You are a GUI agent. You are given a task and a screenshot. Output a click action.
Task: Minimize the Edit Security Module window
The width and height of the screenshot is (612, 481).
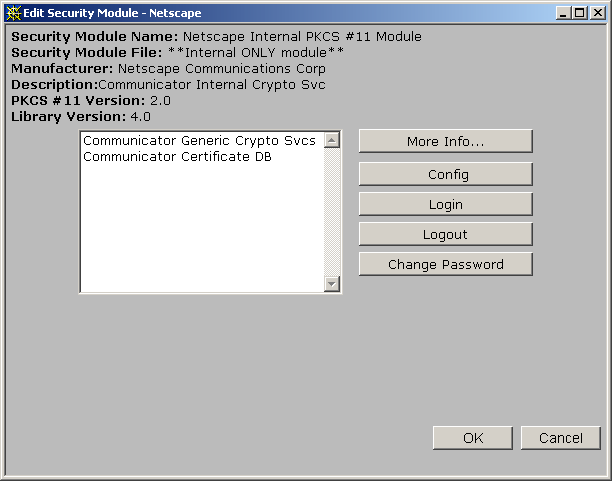563,13
